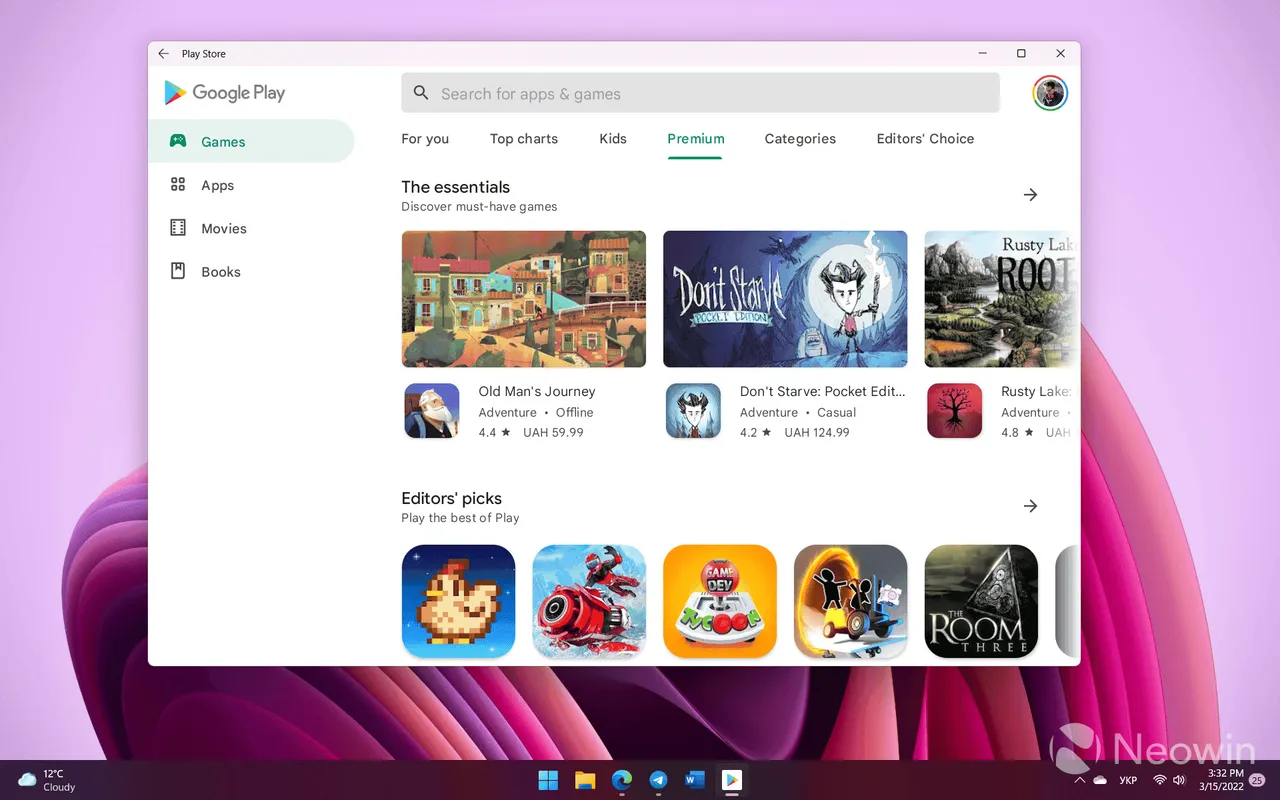The width and height of the screenshot is (1280, 800).
Task: Open the account profile avatar
Action: 1049,93
